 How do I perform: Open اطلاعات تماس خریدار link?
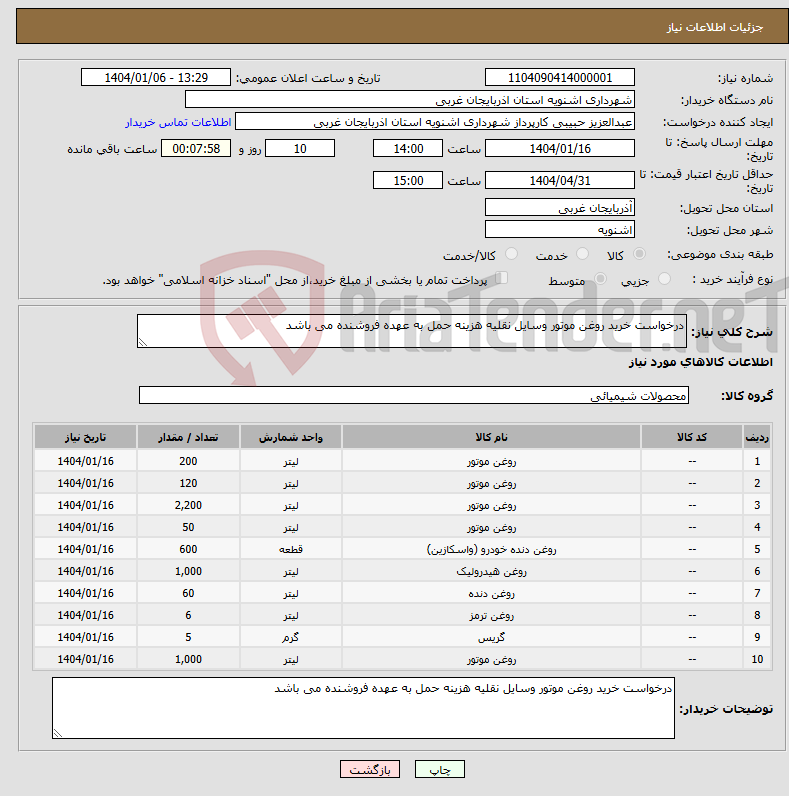pos(178,122)
